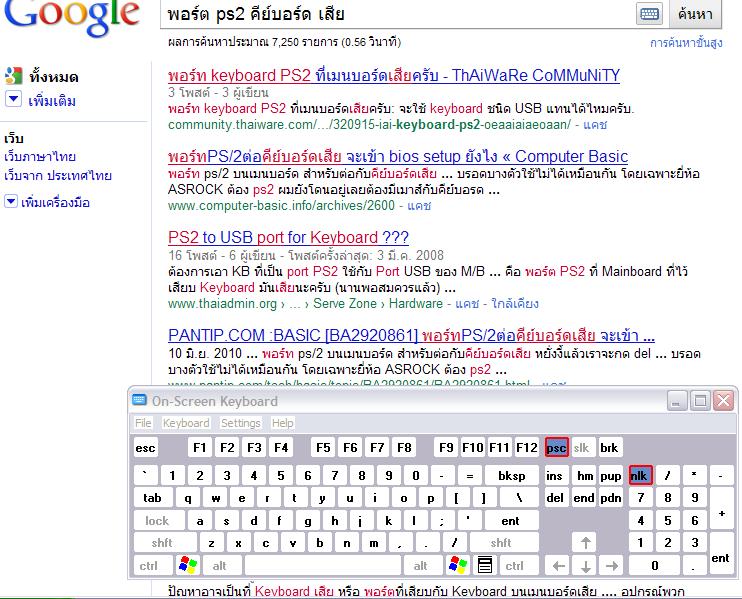Click the application menu key icon
The height and width of the screenshot is (599, 742).
(485, 565)
